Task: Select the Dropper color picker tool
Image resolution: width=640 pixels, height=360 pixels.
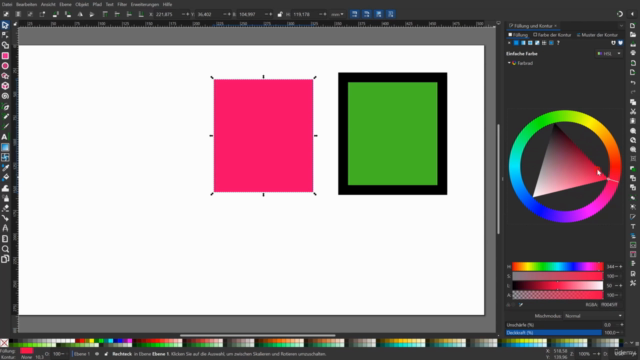Action: [5, 168]
